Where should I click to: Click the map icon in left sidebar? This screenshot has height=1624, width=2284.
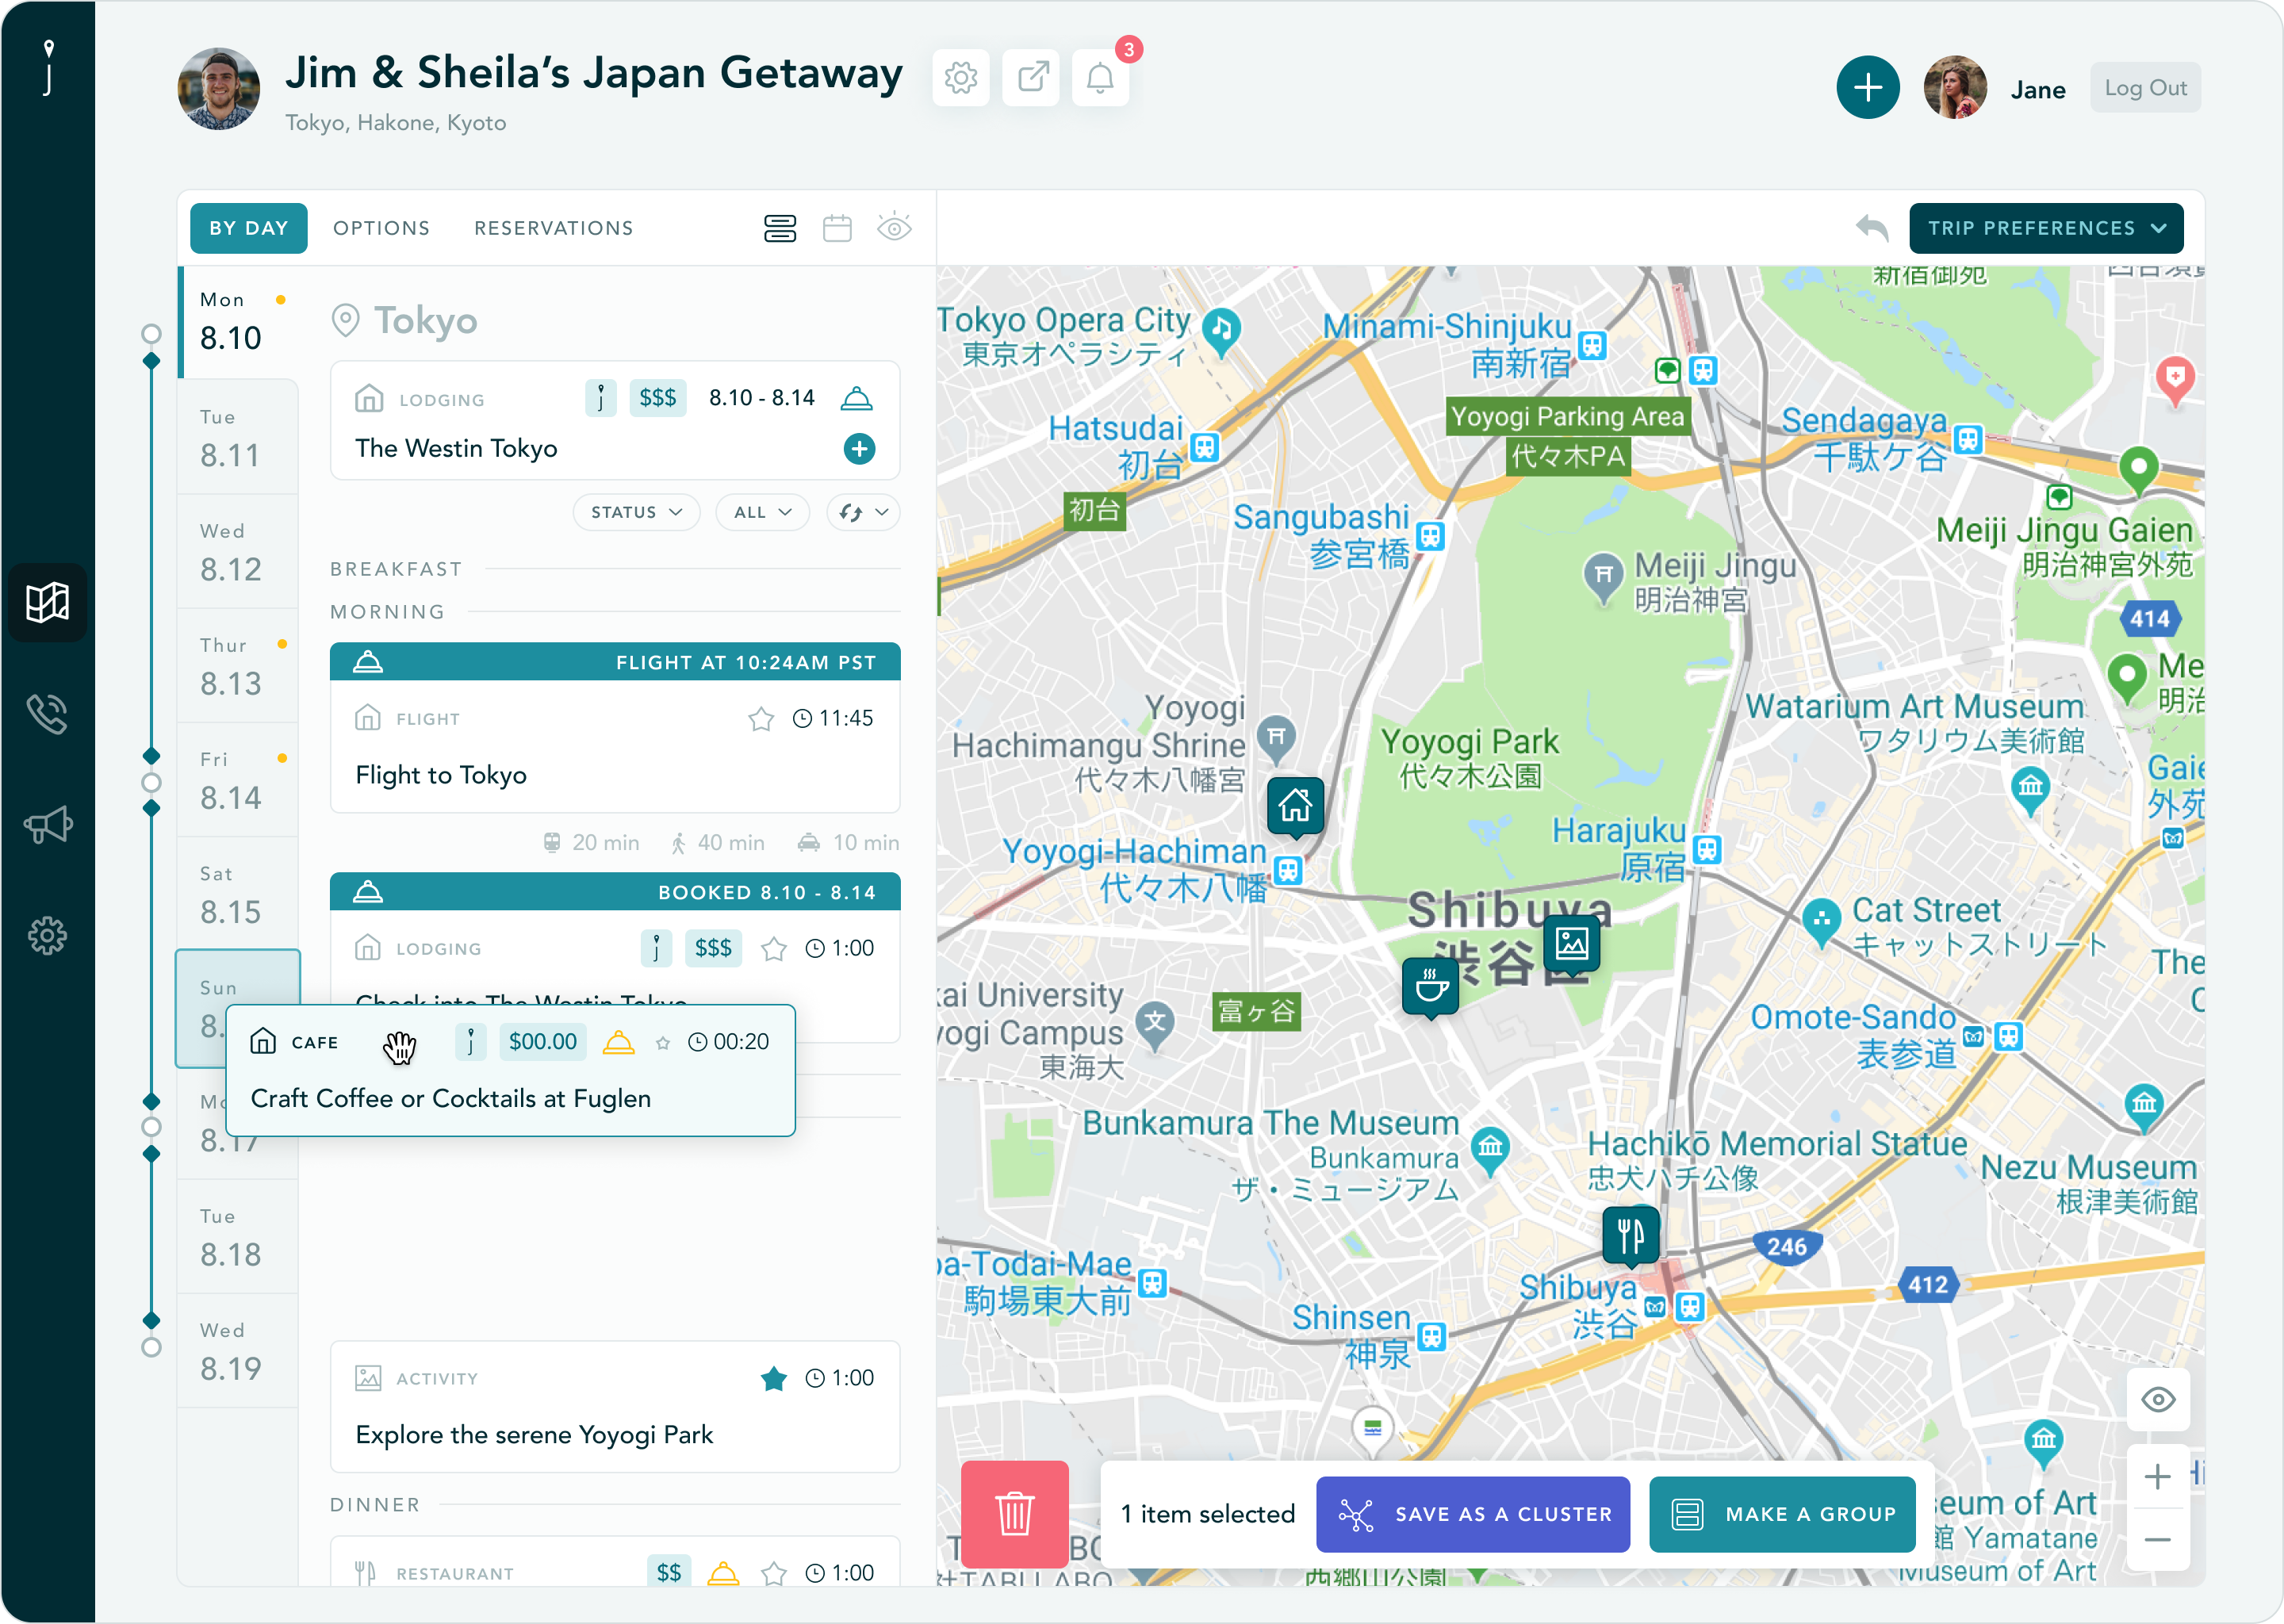[x=47, y=602]
